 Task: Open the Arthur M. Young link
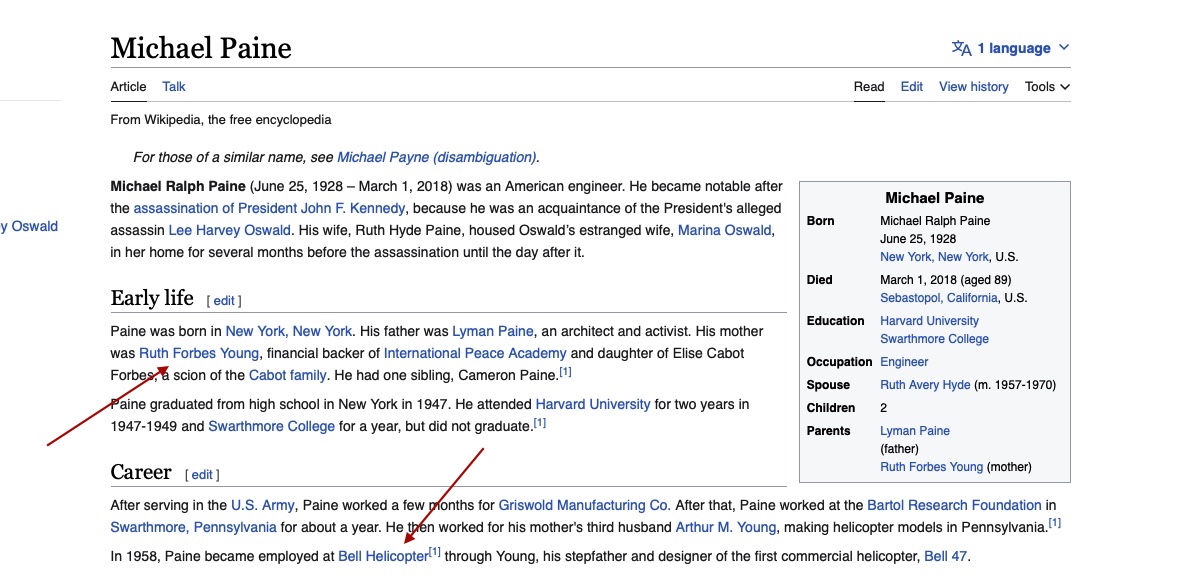[725, 528]
